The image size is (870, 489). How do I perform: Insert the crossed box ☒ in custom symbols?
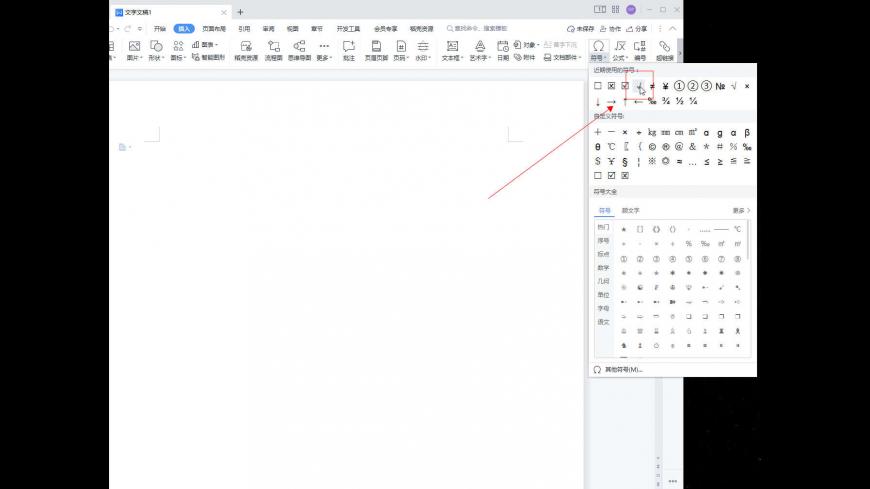tap(625, 175)
